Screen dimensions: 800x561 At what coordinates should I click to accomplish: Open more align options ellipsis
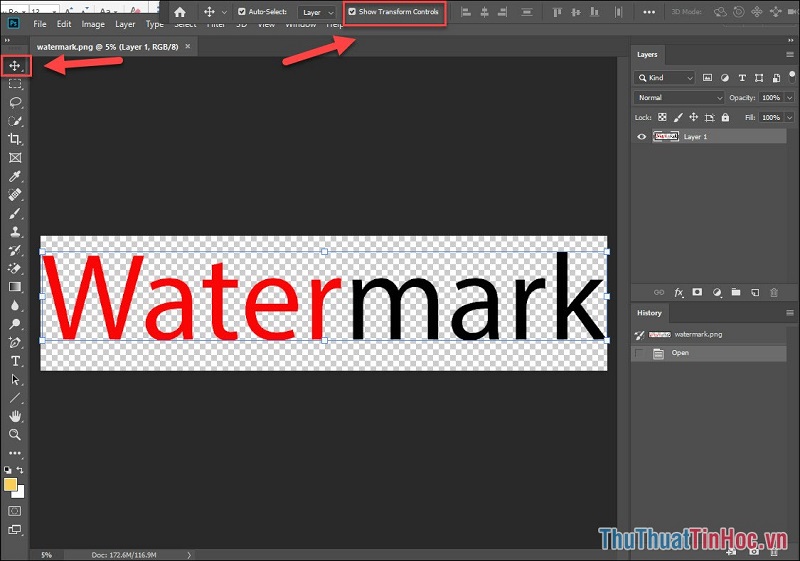[649, 12]
